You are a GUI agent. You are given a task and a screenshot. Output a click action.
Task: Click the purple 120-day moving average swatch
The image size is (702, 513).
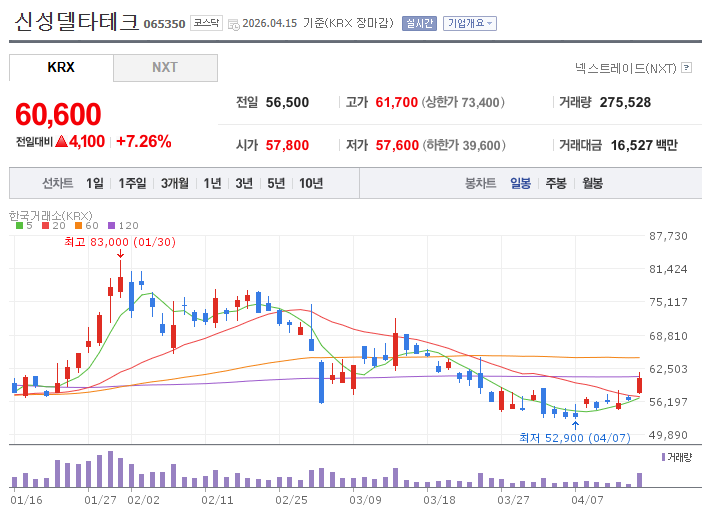[x=111, y=226]
